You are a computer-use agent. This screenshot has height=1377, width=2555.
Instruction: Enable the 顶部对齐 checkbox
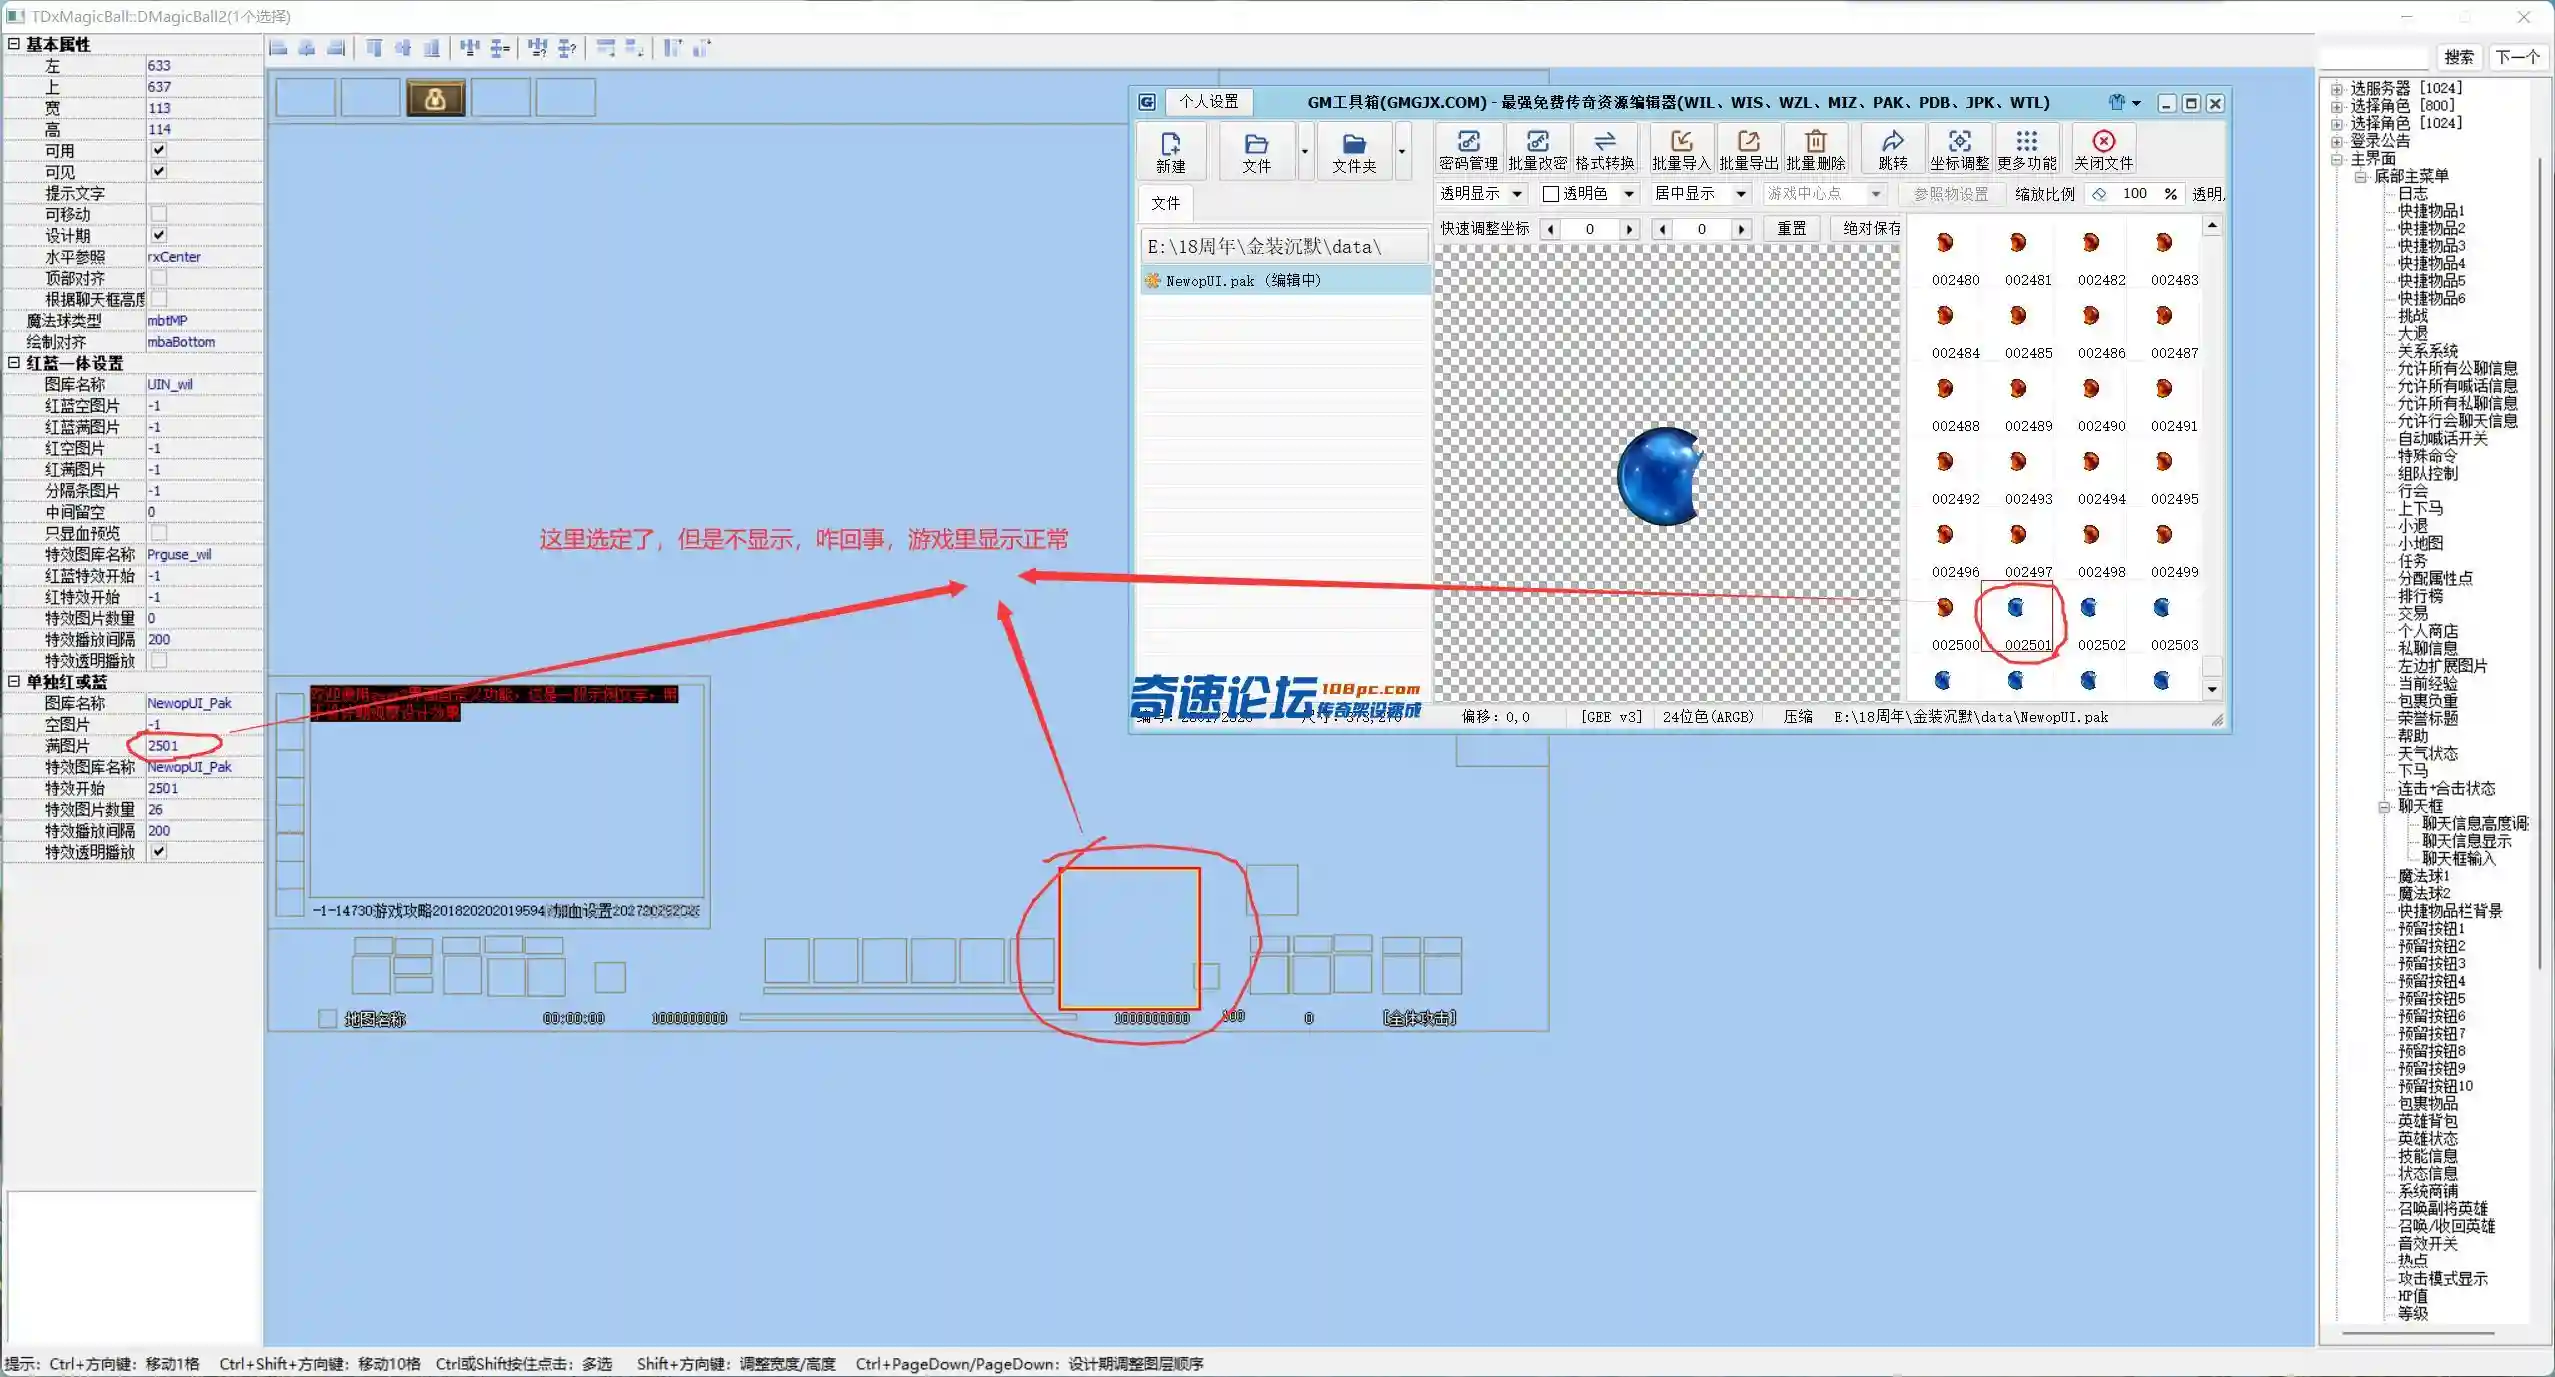point(158,278)
